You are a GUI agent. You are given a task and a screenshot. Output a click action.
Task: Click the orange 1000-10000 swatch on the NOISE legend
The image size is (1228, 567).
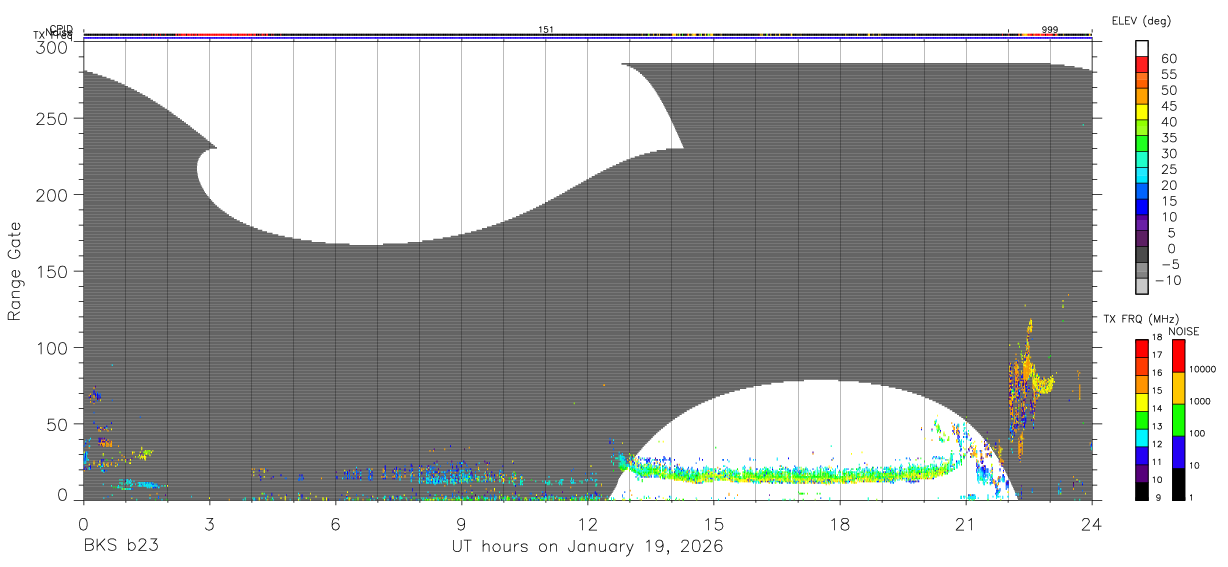click(1178, 388)
